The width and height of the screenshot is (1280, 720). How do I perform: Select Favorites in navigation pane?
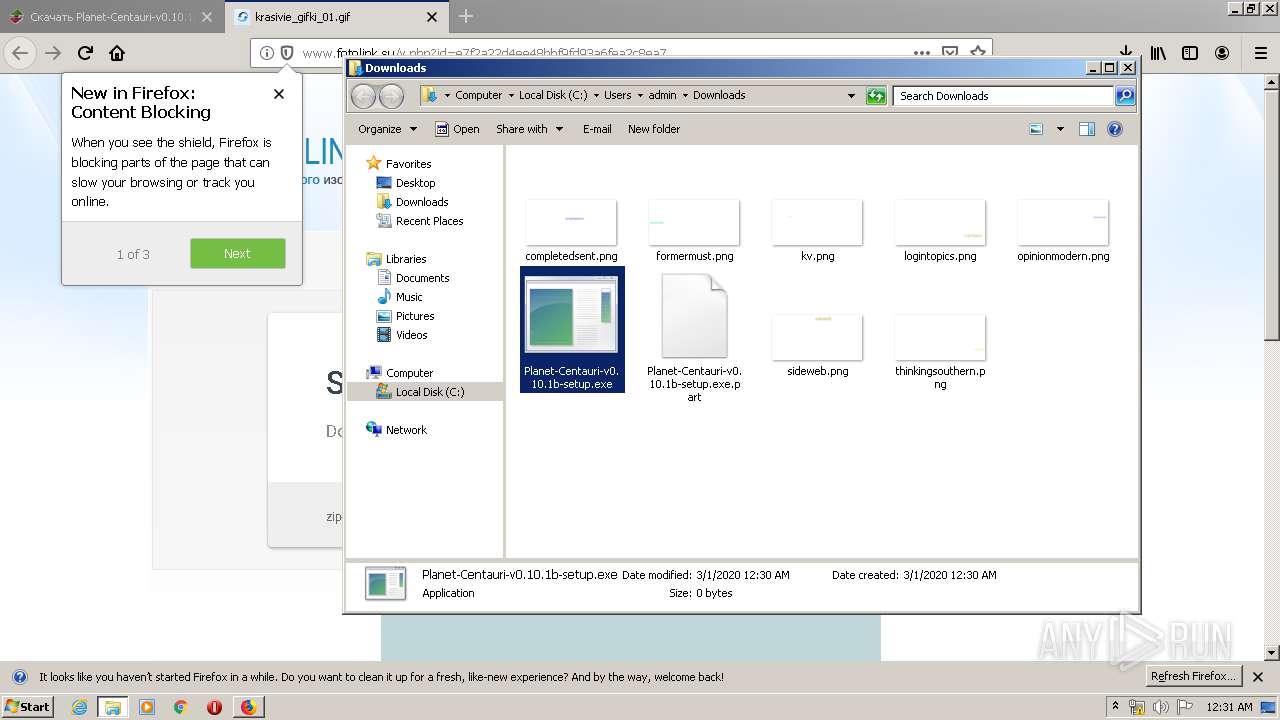coord(399,164)
